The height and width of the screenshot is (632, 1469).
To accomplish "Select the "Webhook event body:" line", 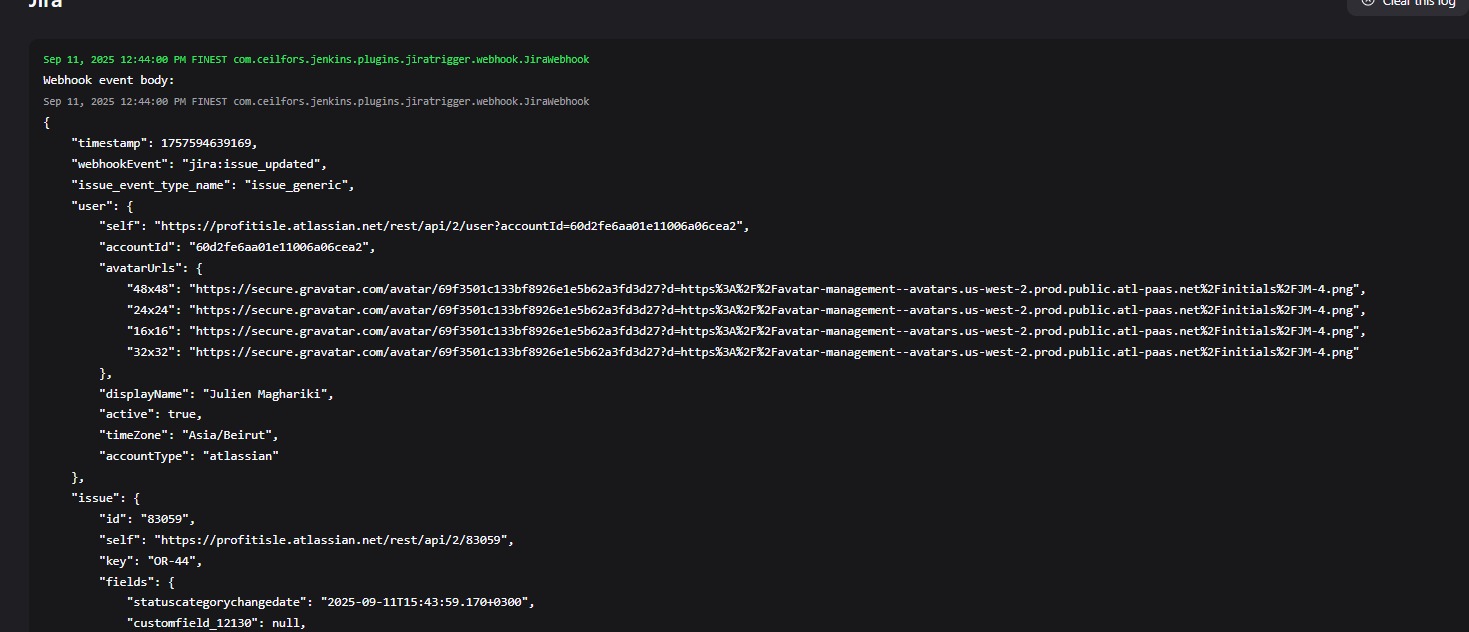I will [x=109, y=81].
